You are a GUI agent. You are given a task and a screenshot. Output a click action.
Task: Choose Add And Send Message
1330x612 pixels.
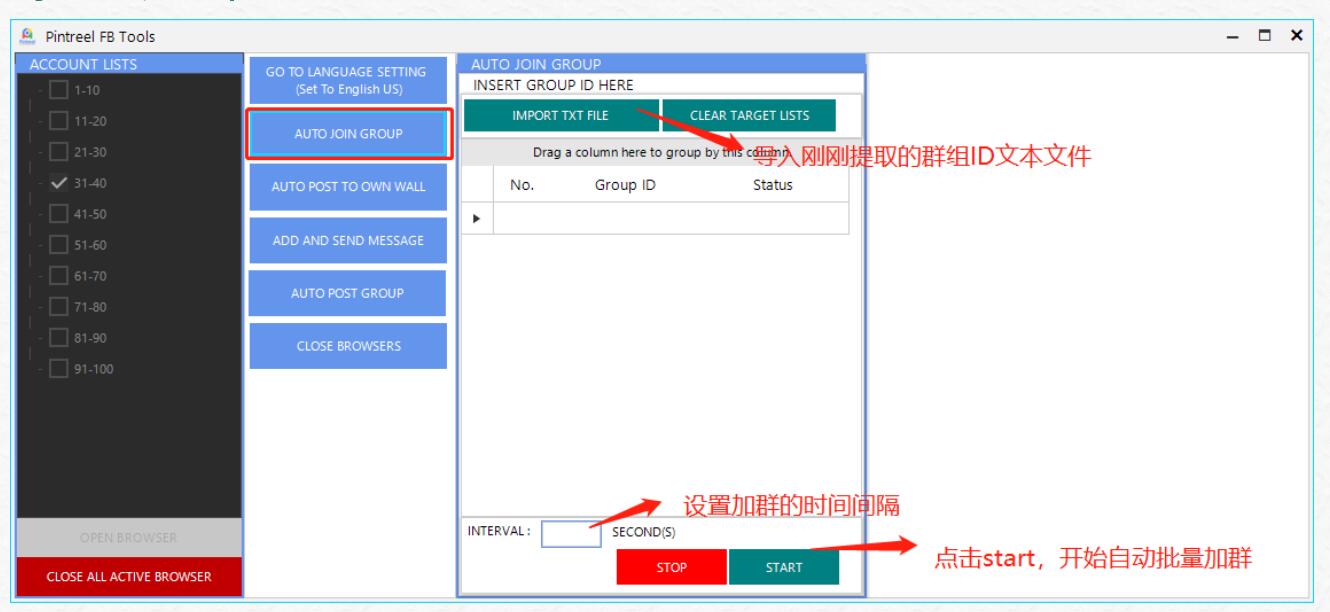point(346,241)
